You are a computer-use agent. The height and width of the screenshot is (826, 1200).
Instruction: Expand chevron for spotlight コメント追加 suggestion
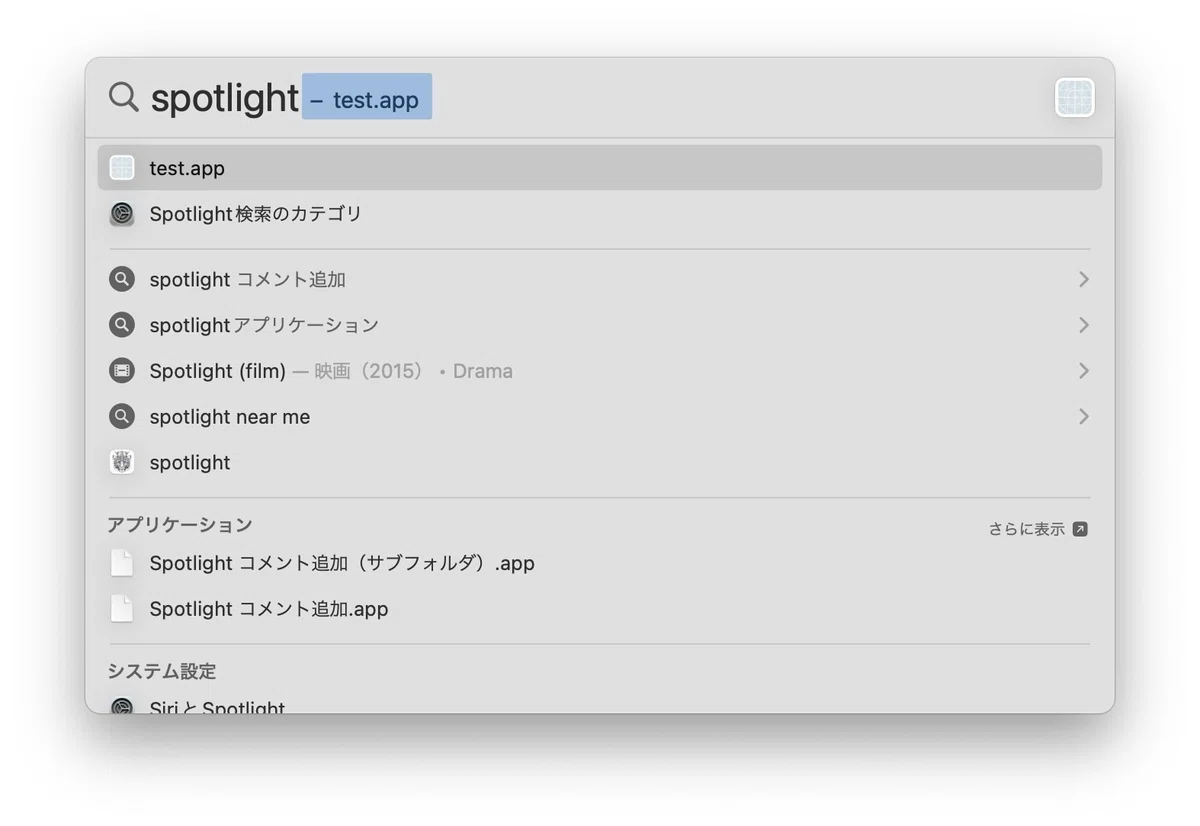coord(1083,280)
